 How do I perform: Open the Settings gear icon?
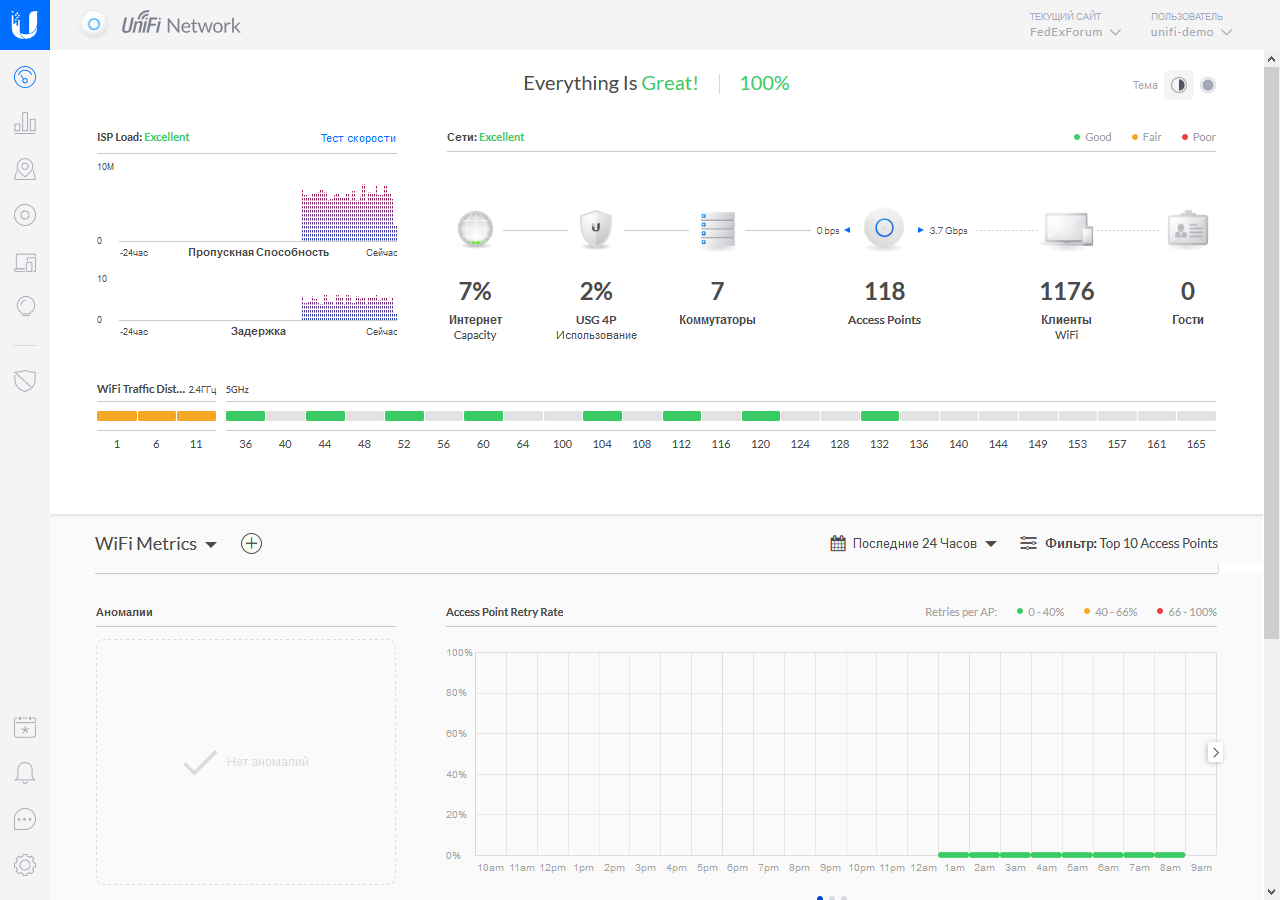pos(25,865)
